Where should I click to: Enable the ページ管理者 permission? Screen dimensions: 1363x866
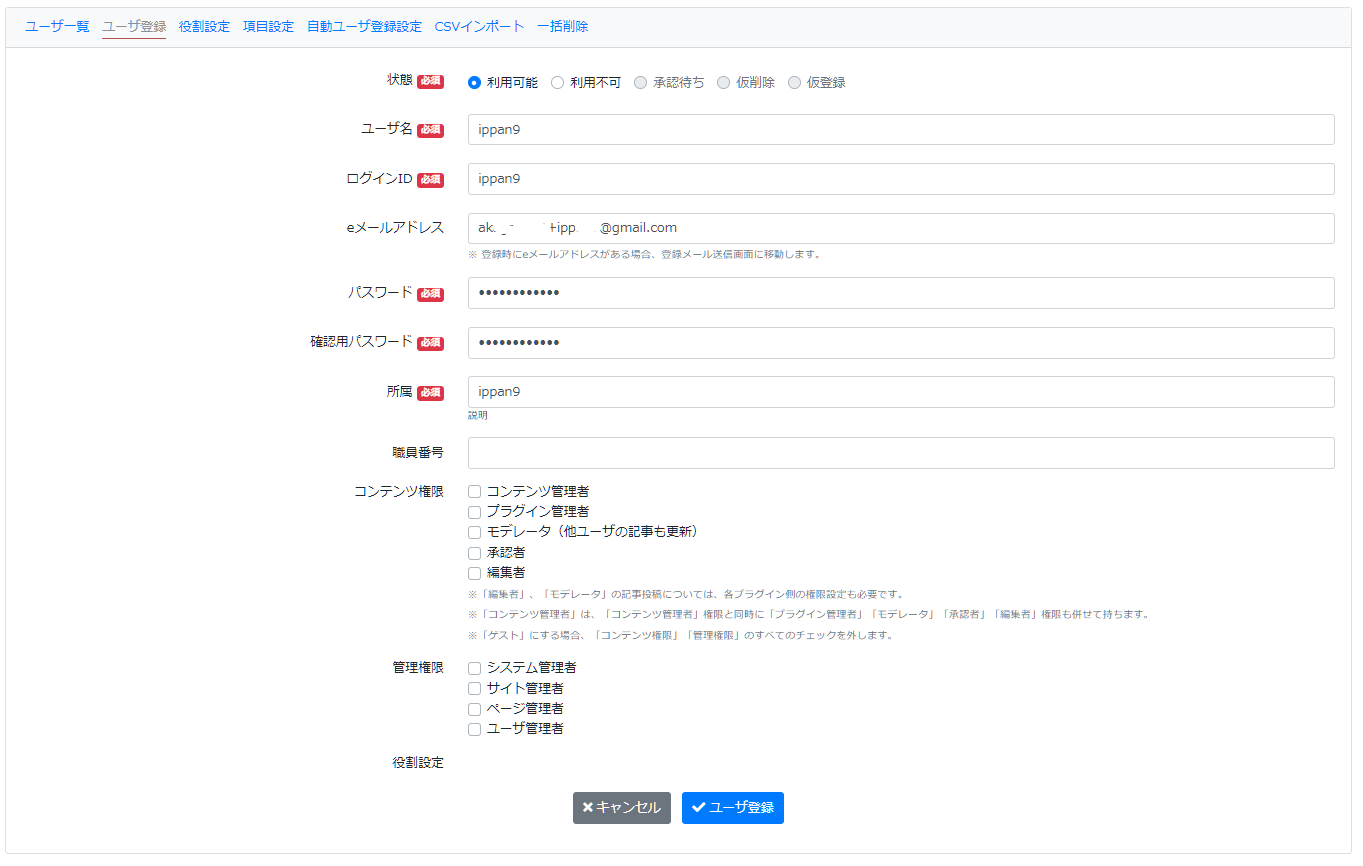(x=474, y=708)
